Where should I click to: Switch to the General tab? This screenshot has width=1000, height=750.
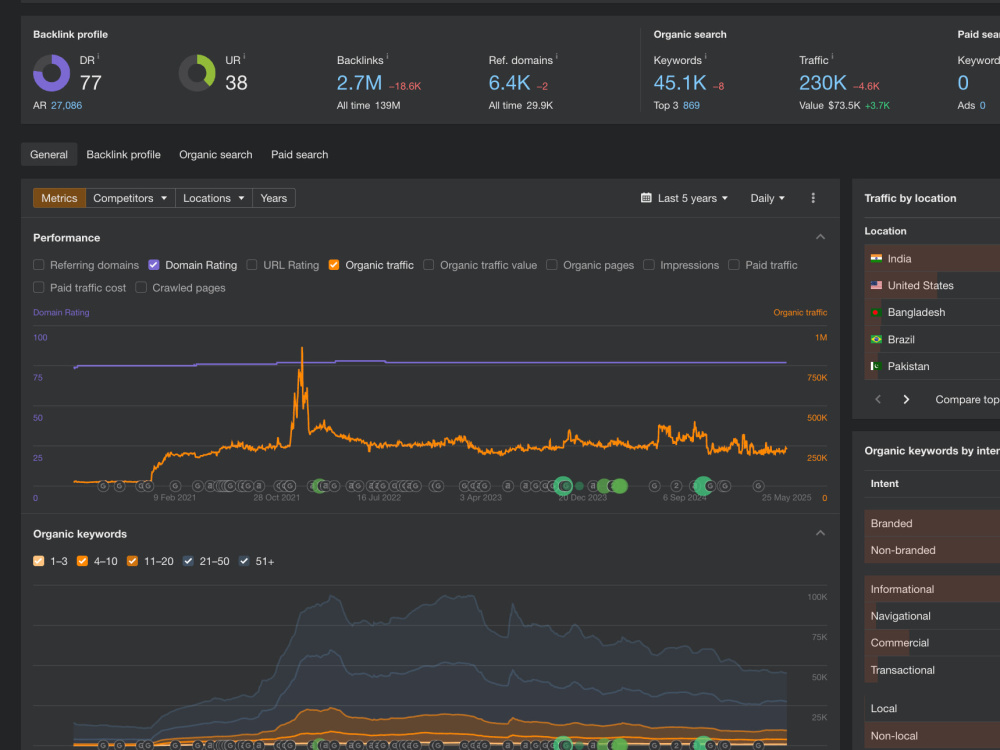point(49,154)
